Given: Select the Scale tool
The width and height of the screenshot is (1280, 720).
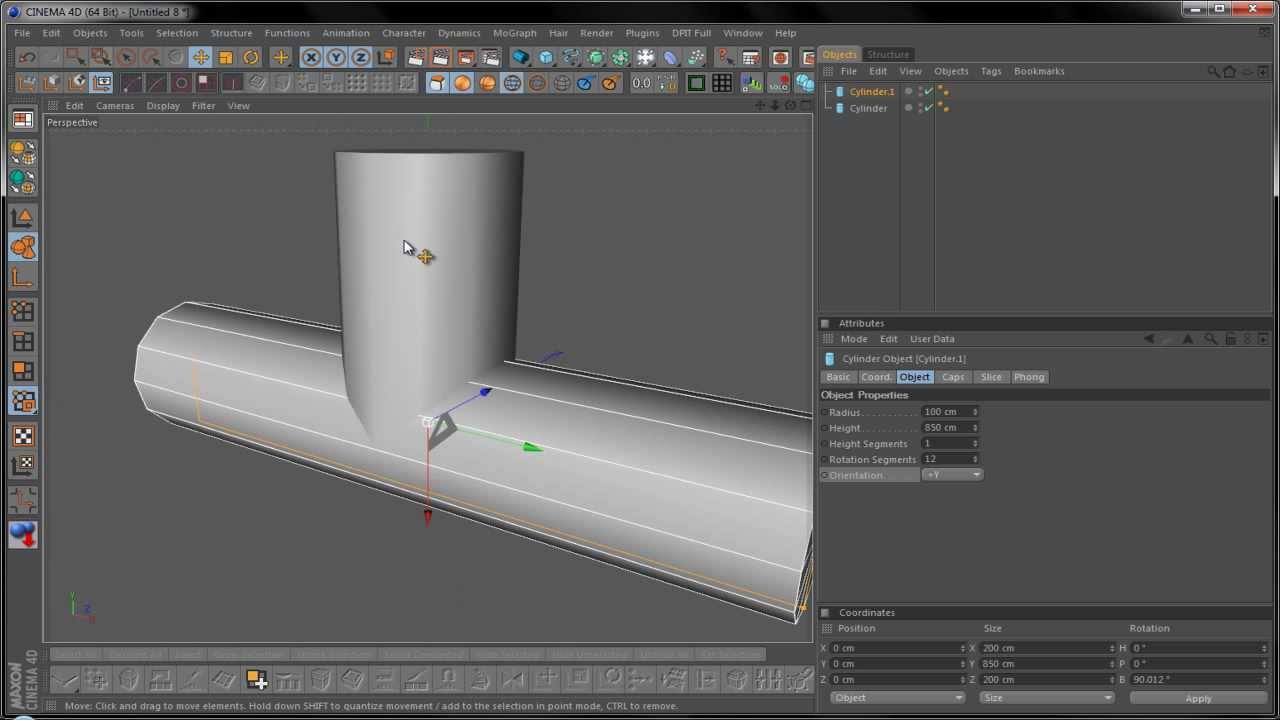Looking at the screenshot, I should click(226, 58).
